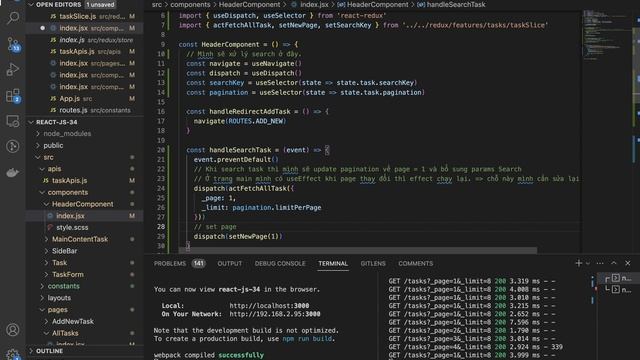Open the panel more actions ellipsis
Screen dimensions: 640x360
[x=600, y=263]
